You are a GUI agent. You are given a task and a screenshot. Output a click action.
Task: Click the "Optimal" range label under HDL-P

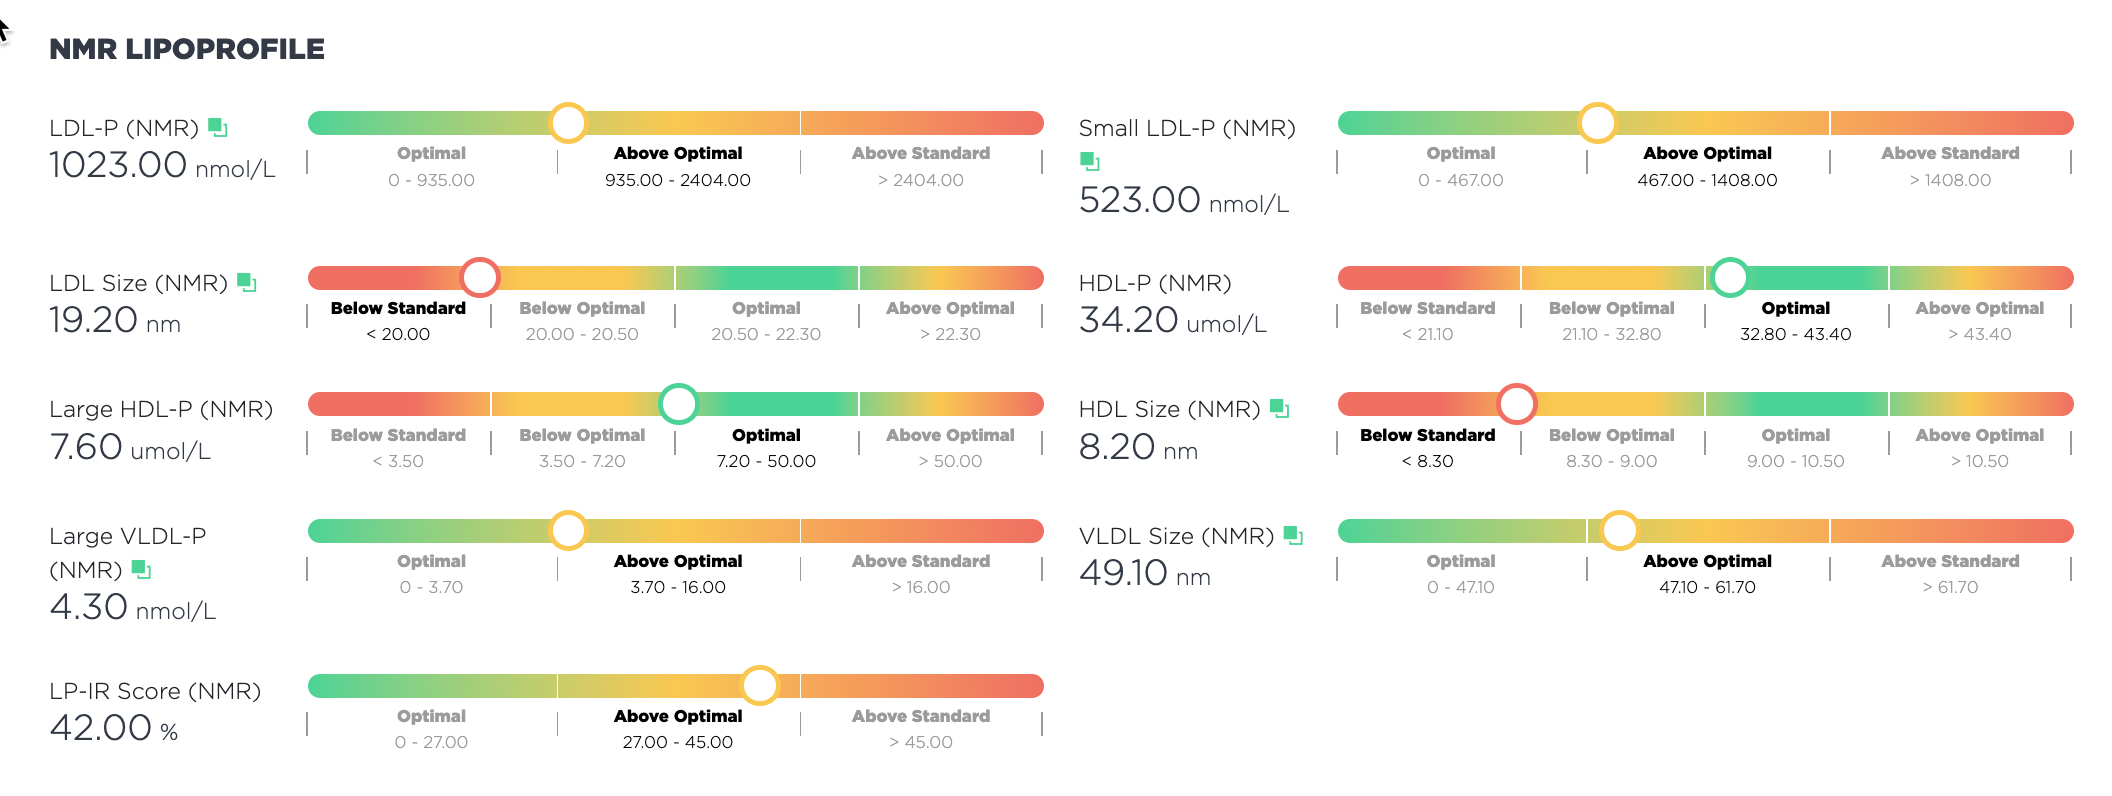tap(1795, 308)
